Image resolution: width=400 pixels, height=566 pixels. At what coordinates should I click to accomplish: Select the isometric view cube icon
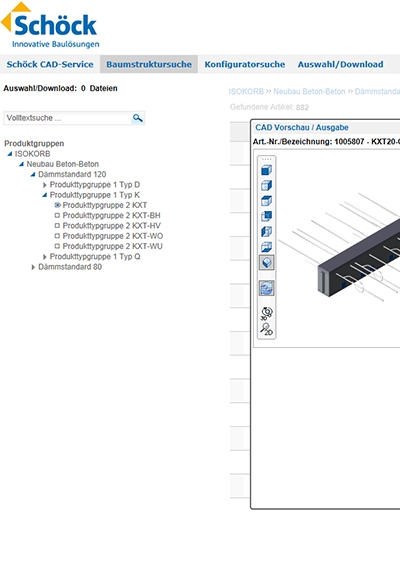click(x=266, y=262)
